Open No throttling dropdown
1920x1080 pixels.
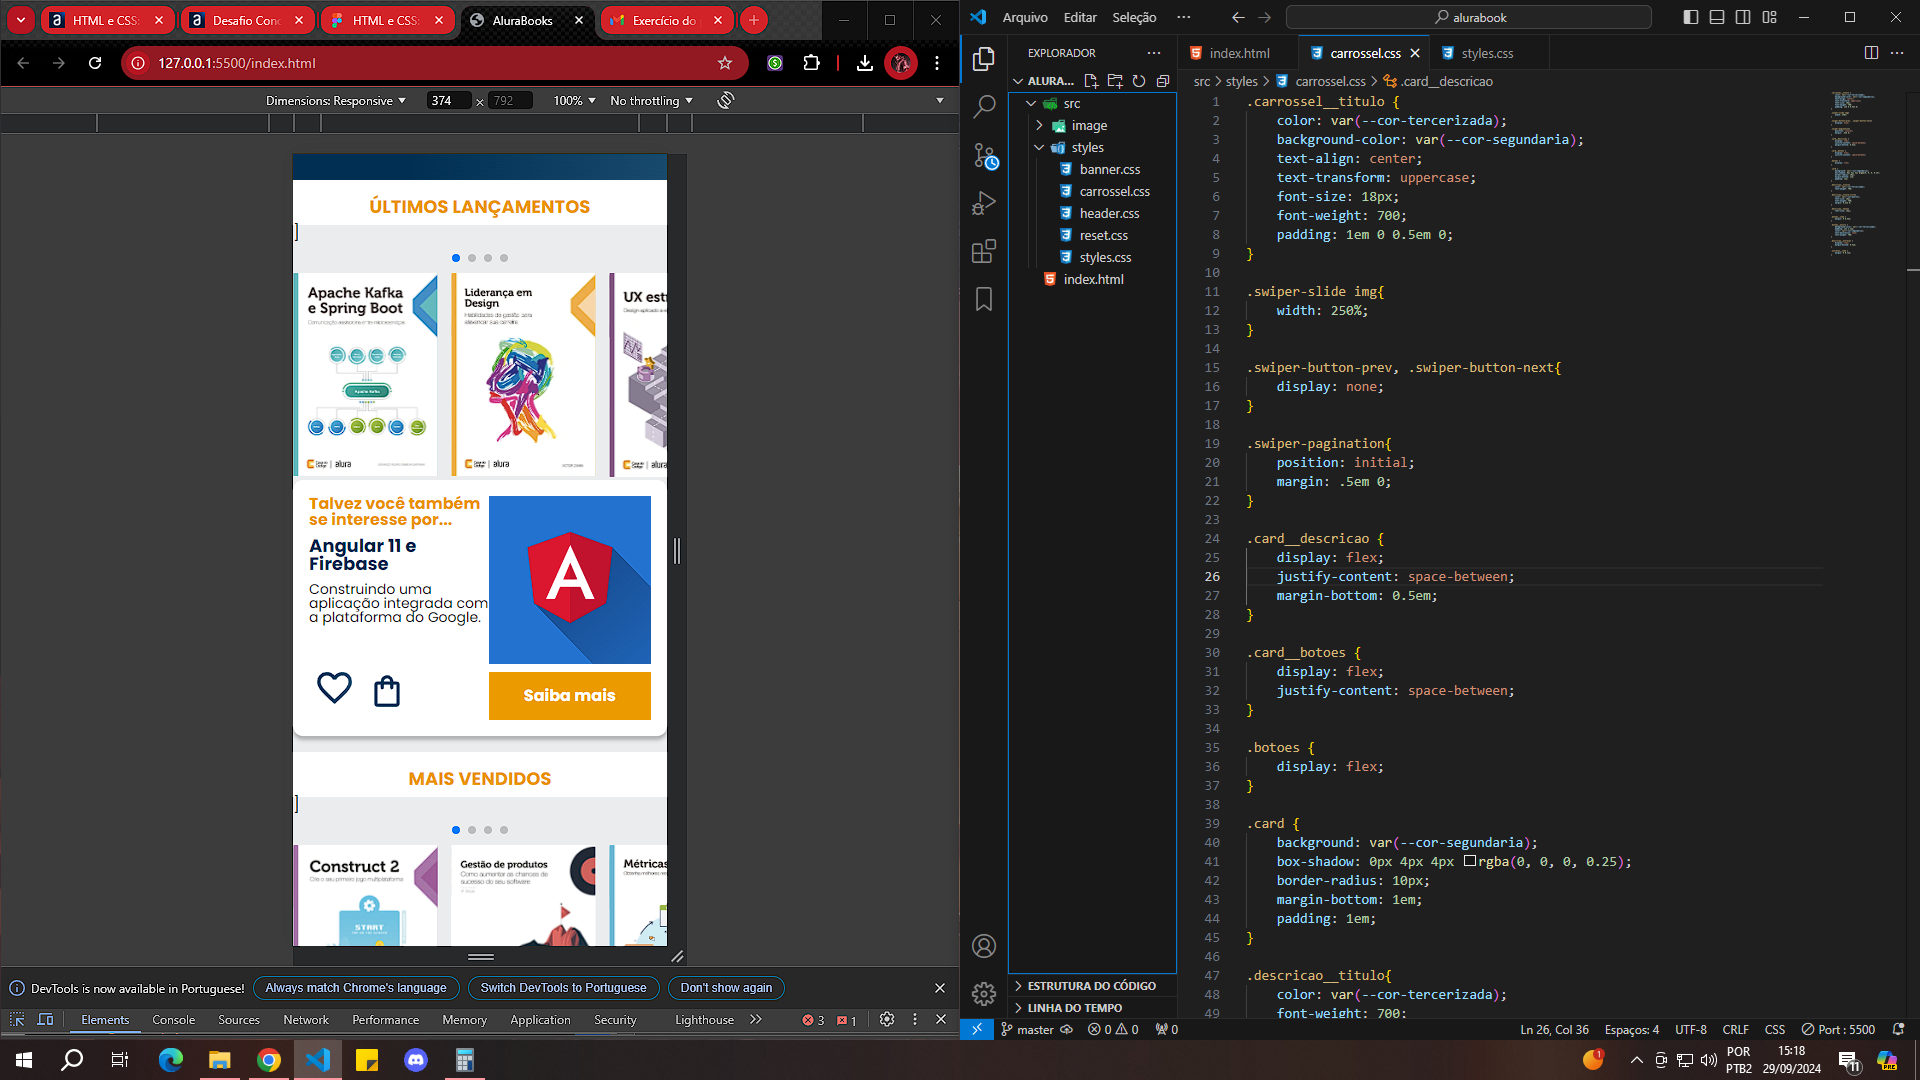[x=651, y=101]
